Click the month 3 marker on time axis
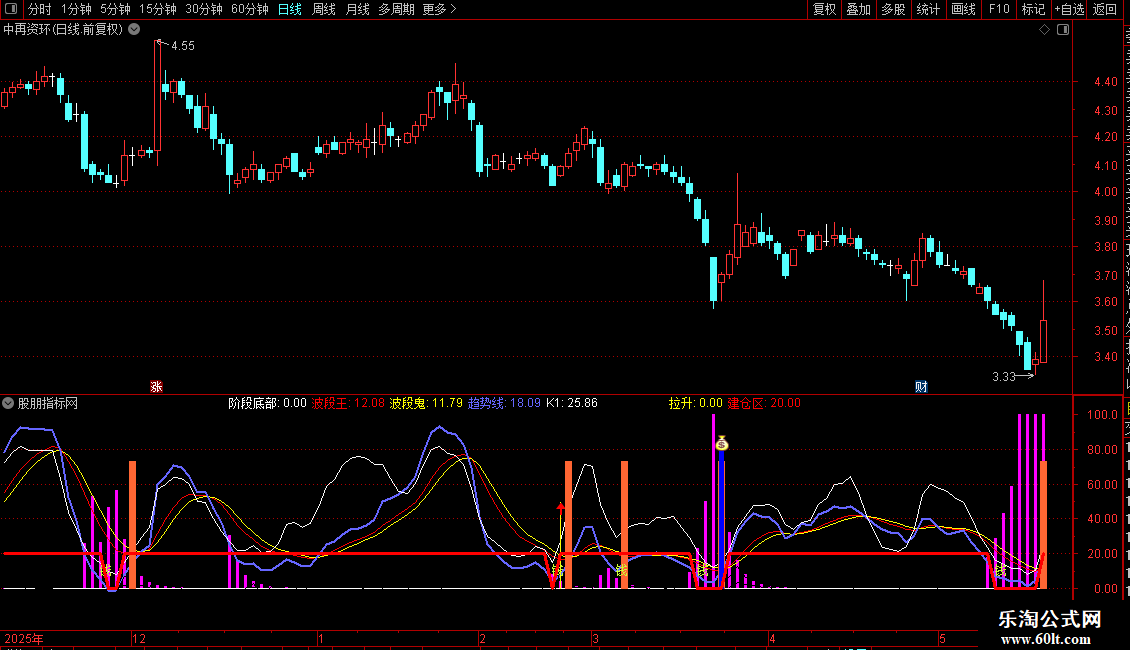This screenshot has height=650, width=1130. (595, 639)
